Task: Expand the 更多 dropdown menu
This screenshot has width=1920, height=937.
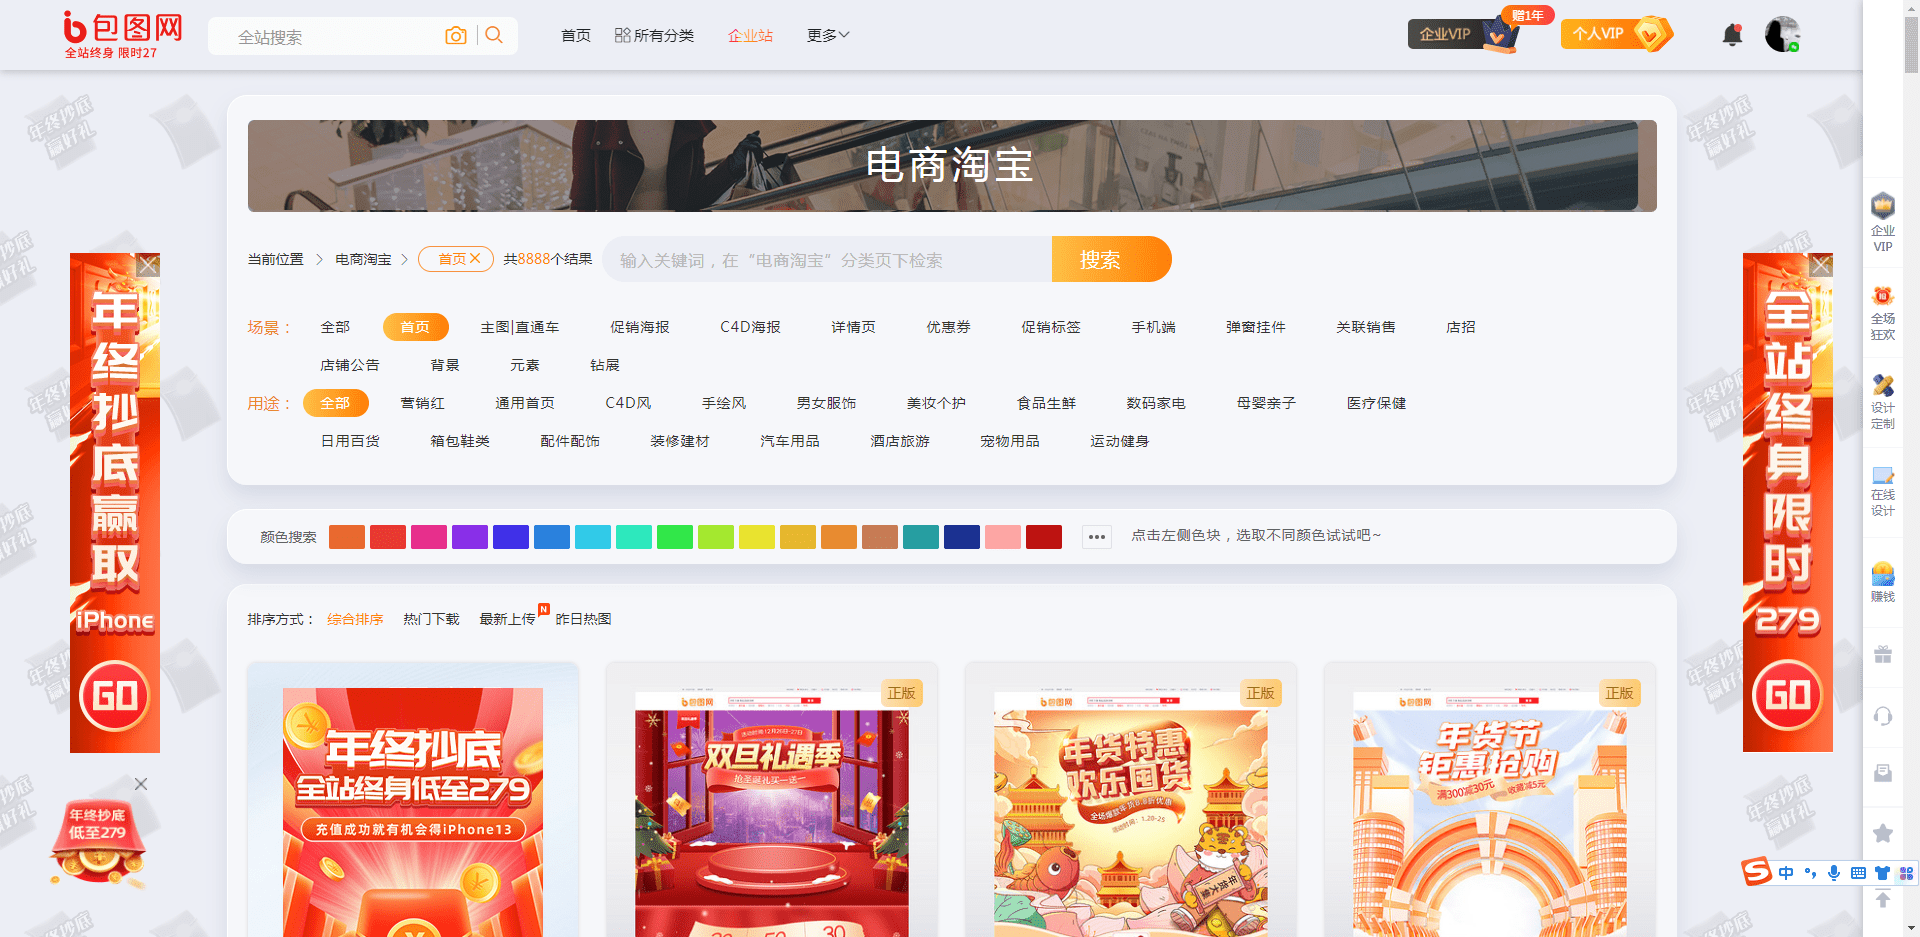Action: (828, 35)
